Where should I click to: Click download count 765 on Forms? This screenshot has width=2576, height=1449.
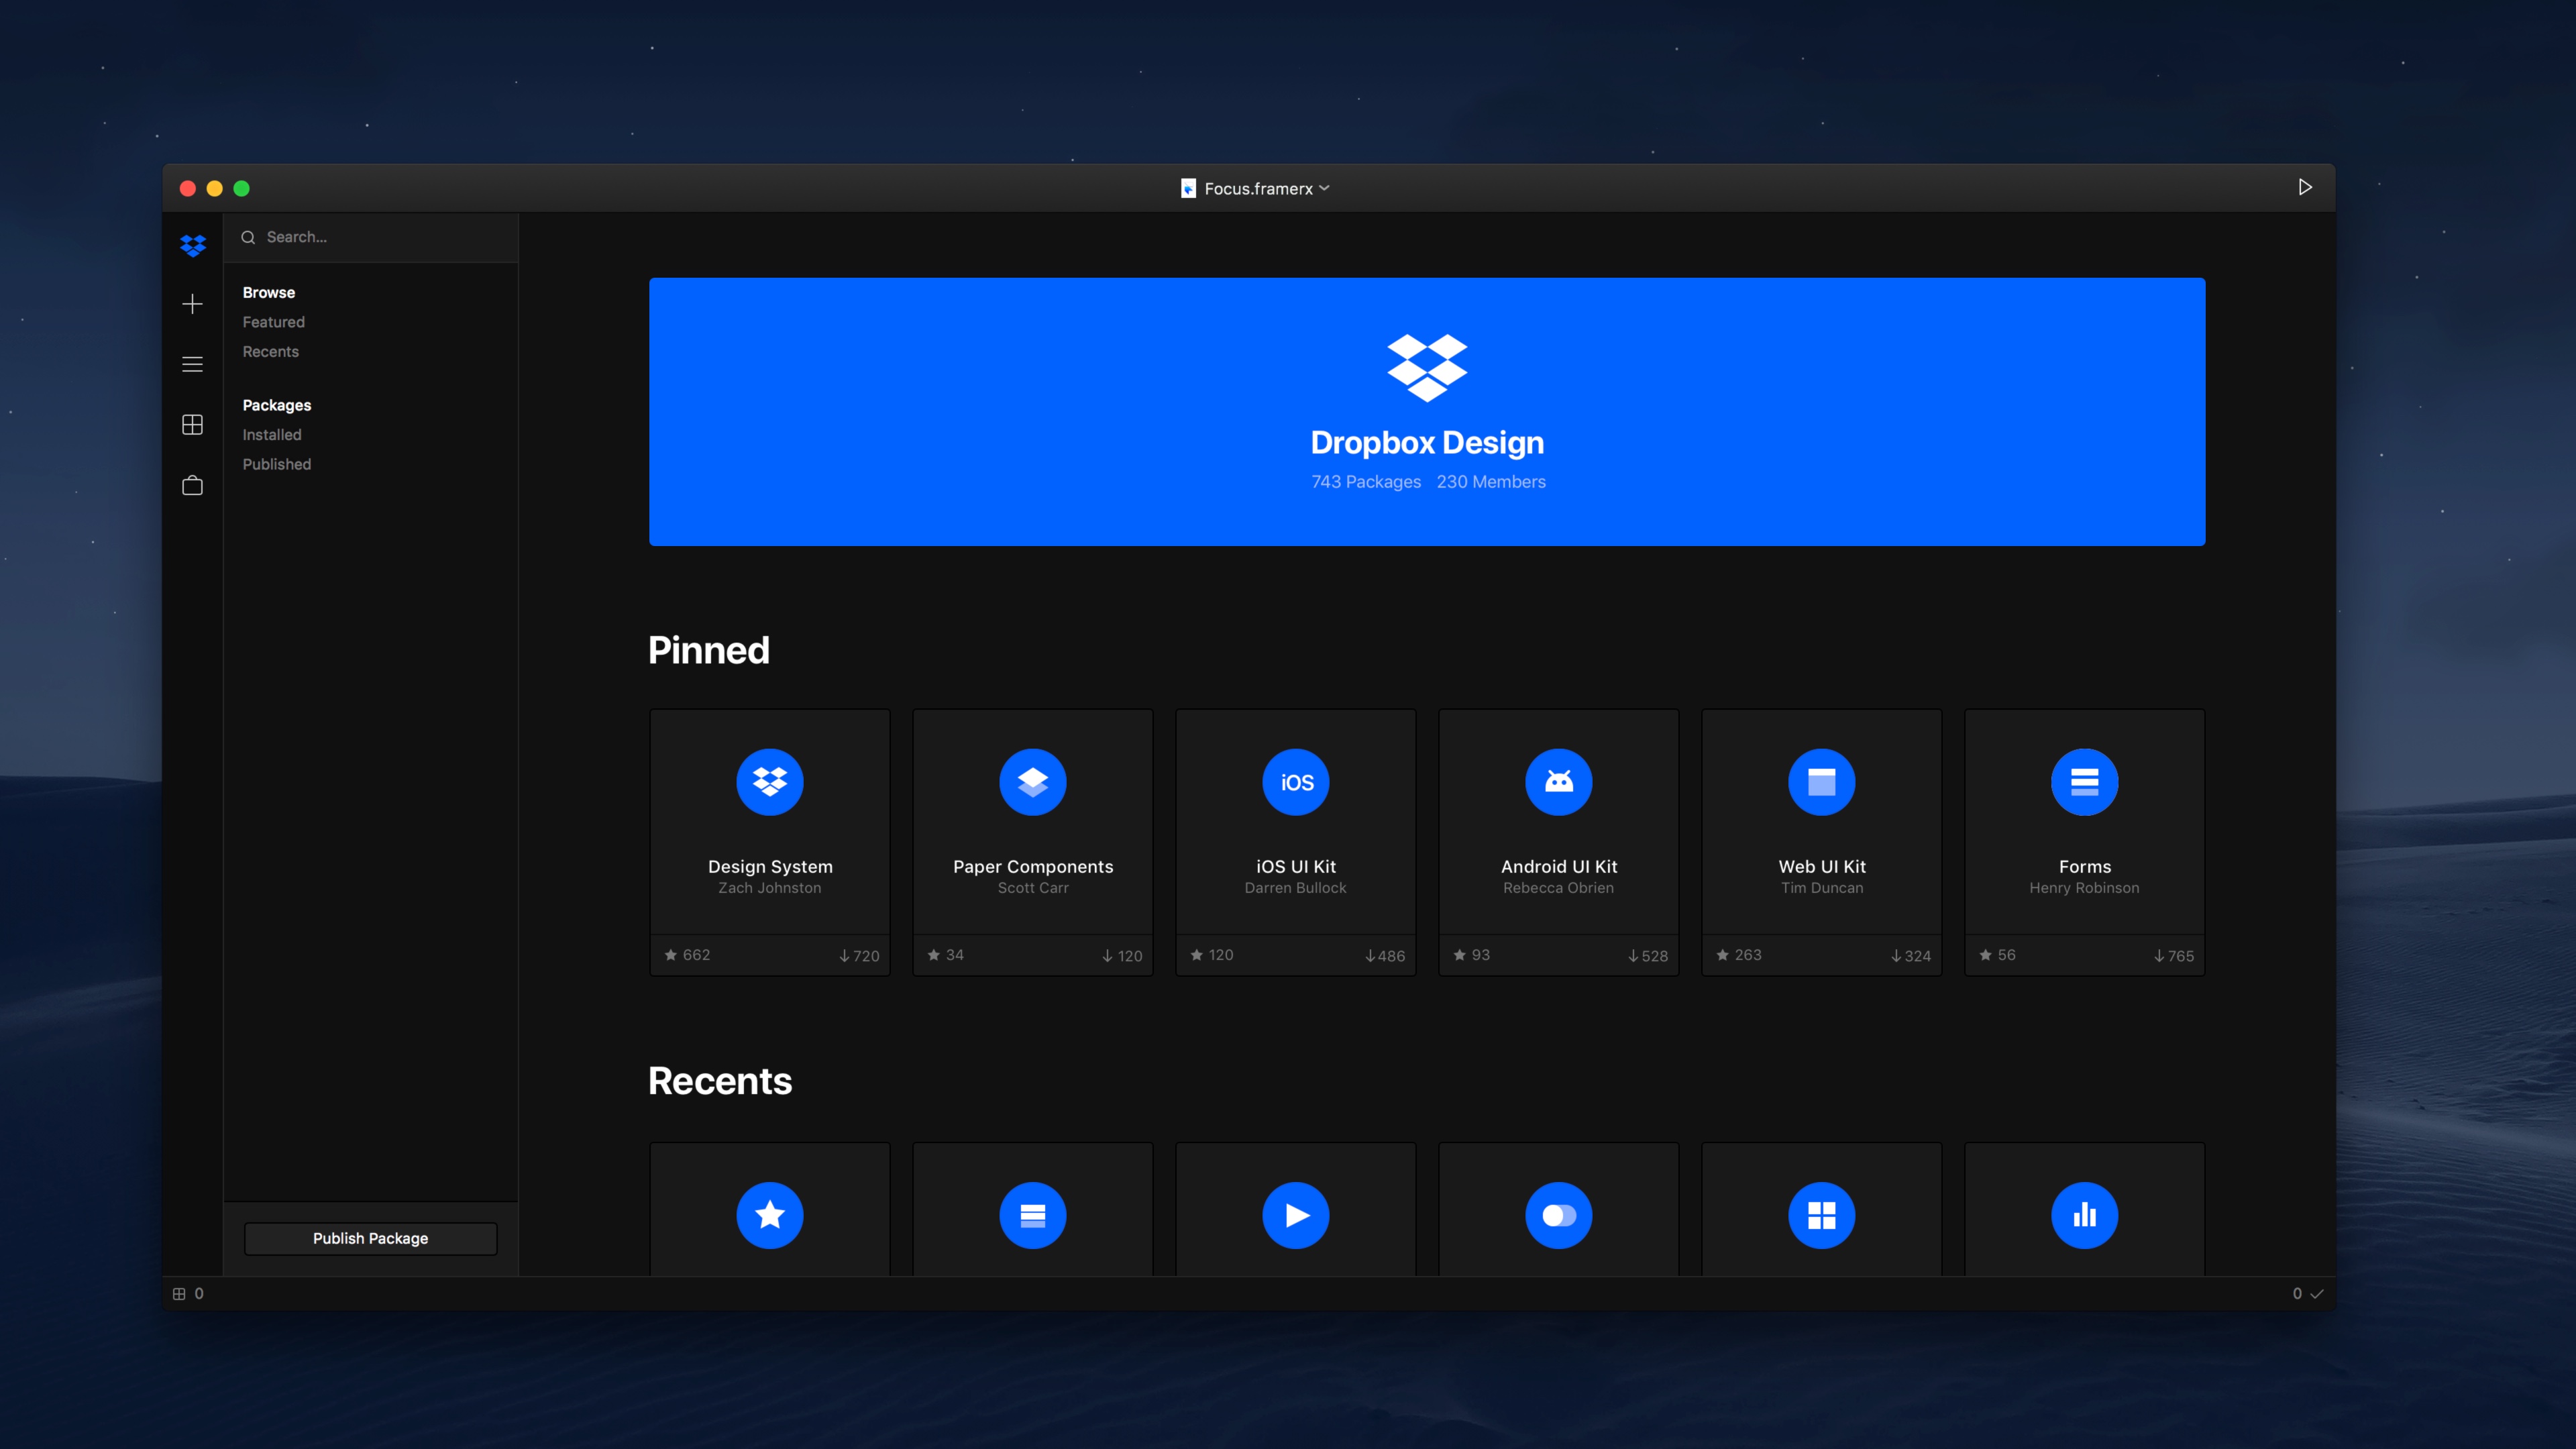[x=2175, y=956]
